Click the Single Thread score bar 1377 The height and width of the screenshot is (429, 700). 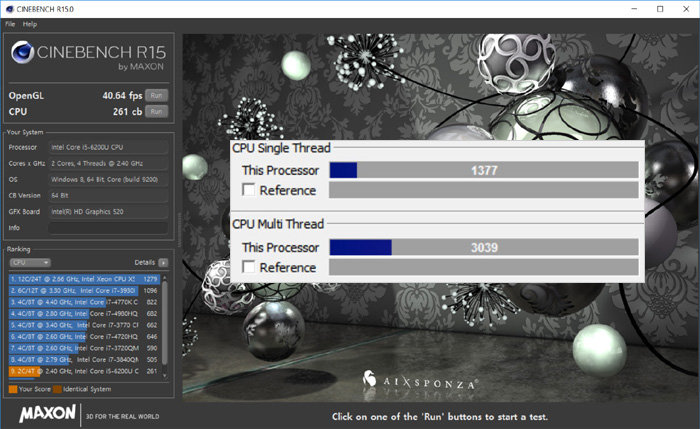pyautogui.click(x=484, y=170)
